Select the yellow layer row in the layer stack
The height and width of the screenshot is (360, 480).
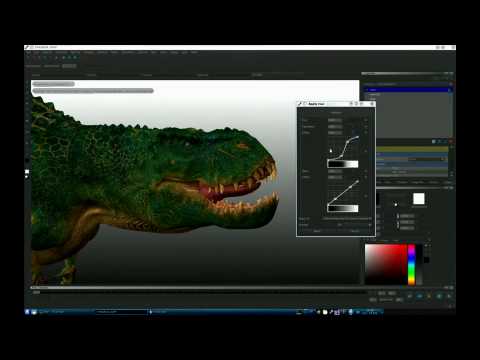412,149
